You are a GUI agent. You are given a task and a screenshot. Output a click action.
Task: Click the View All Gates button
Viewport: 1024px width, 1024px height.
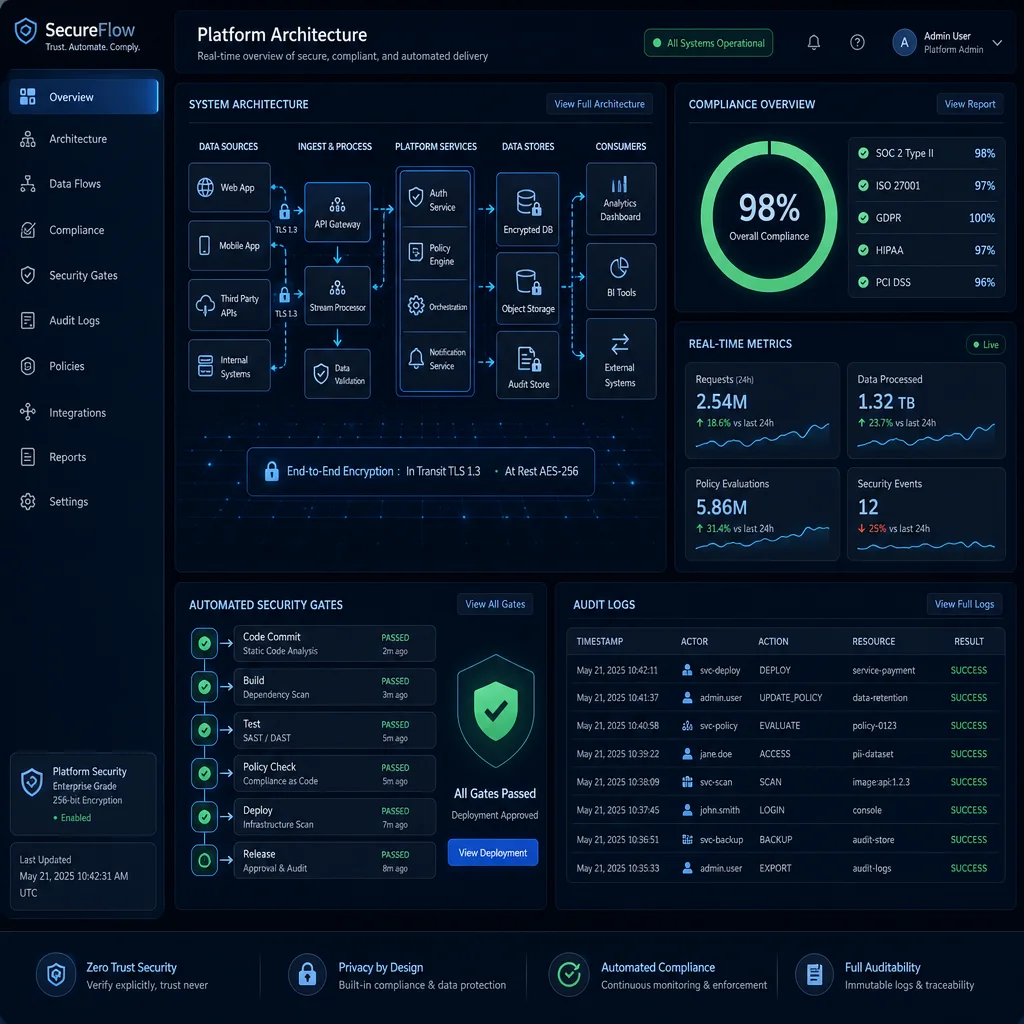[x=494, y=604]
